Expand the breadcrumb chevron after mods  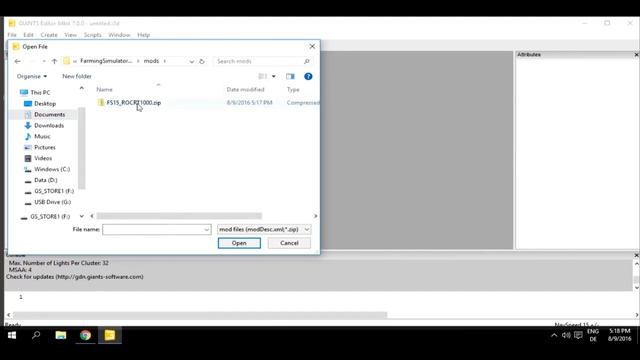click(165, 61)
